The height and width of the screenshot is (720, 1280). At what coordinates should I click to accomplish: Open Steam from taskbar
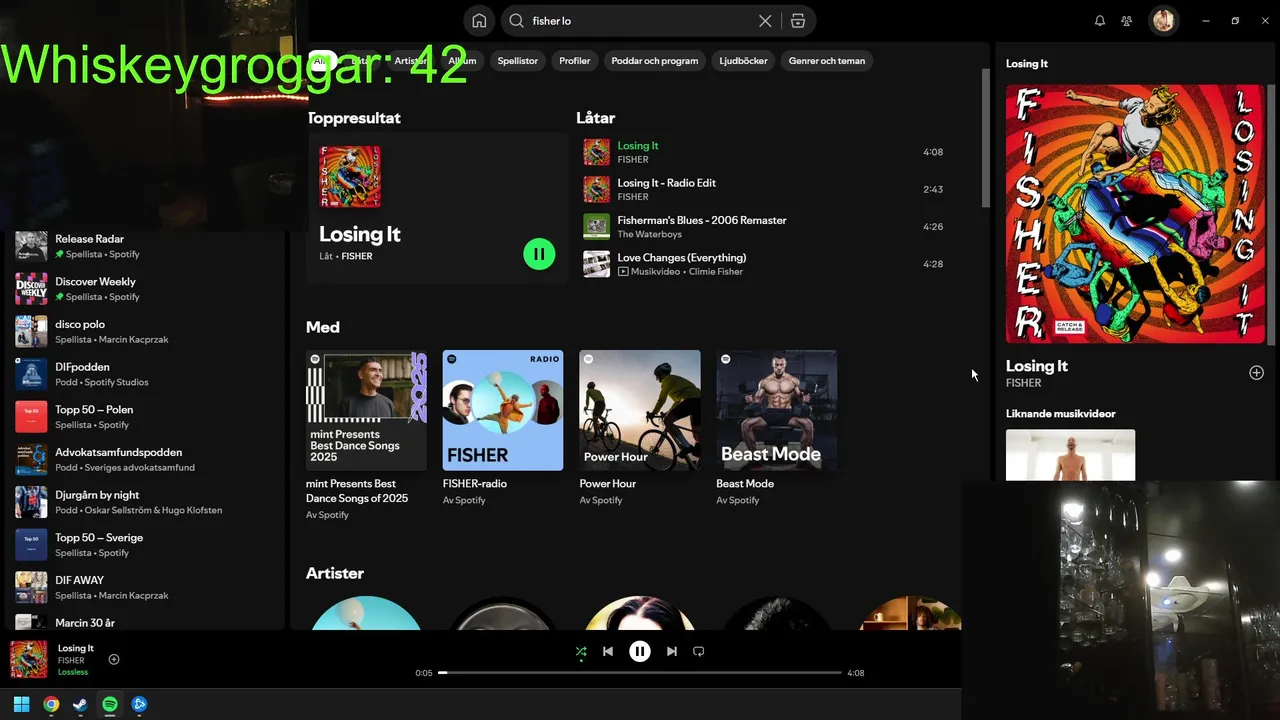pos(80,704)
